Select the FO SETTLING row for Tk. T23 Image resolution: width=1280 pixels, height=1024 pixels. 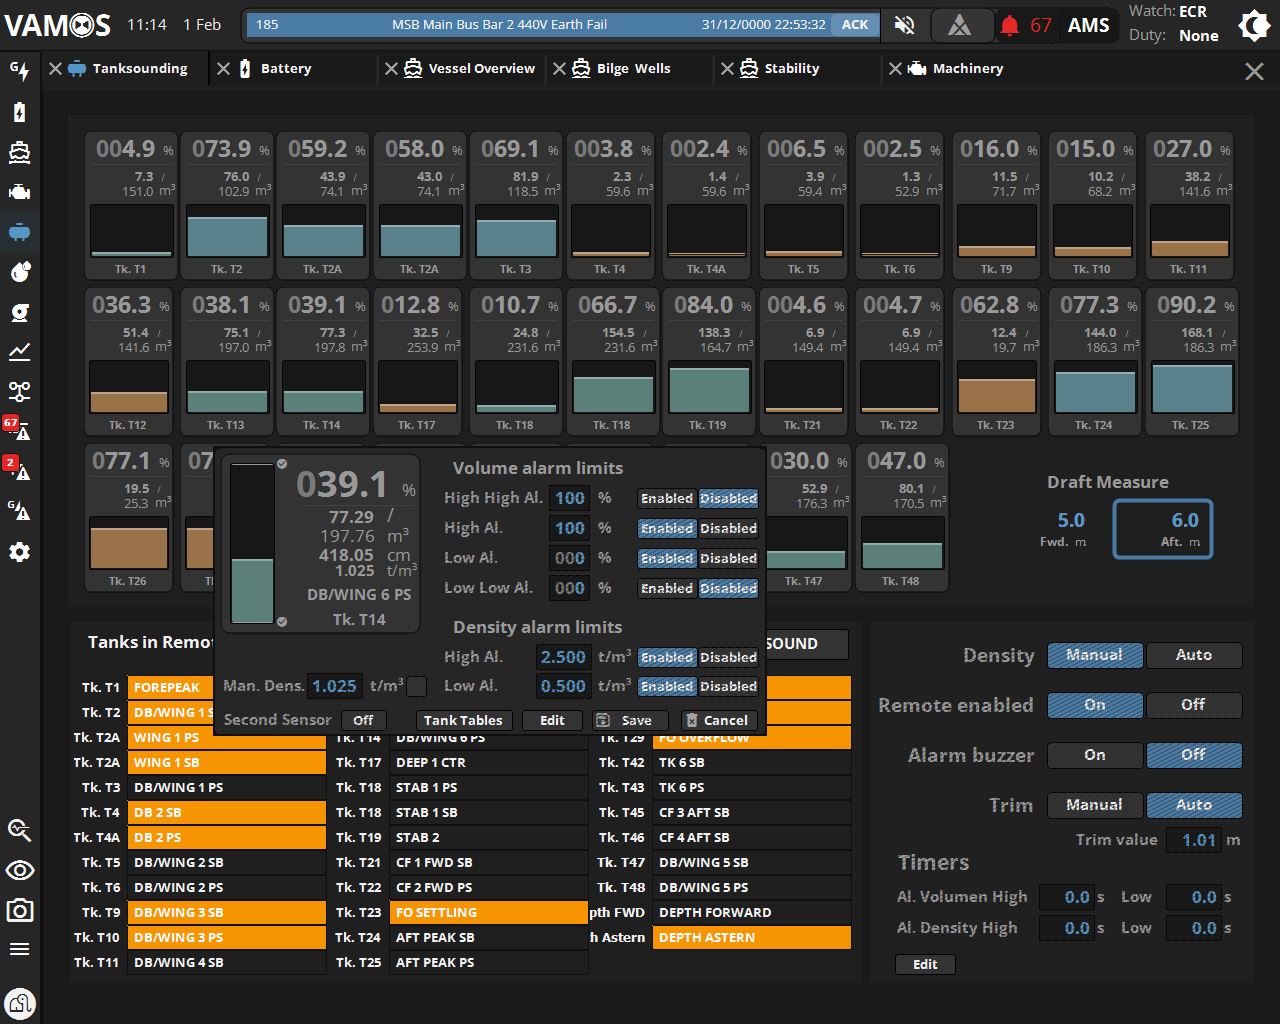click(x=489, y=912)
